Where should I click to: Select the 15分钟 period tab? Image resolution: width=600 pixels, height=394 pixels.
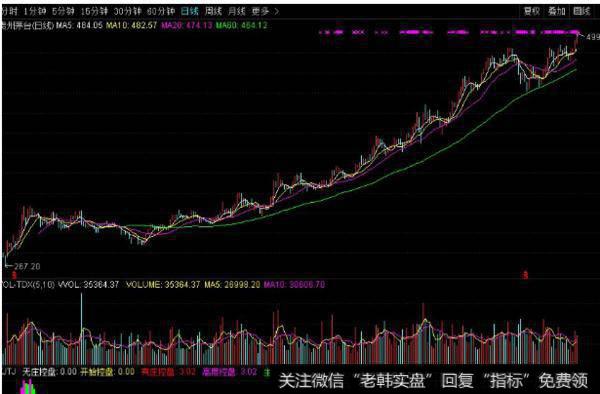(94, 11)
